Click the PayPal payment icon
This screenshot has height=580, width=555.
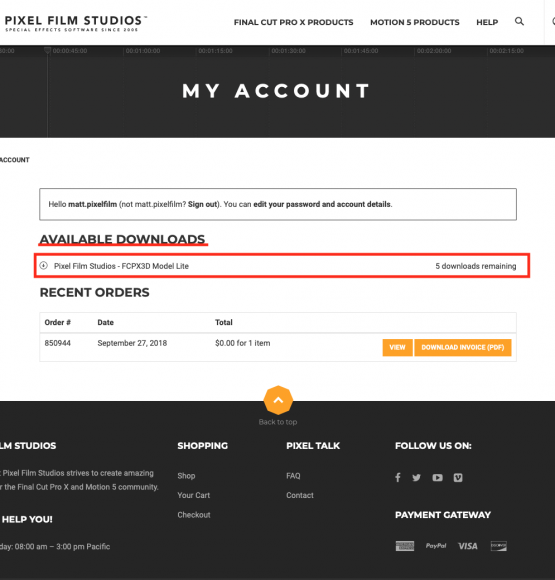click(436, 546)
